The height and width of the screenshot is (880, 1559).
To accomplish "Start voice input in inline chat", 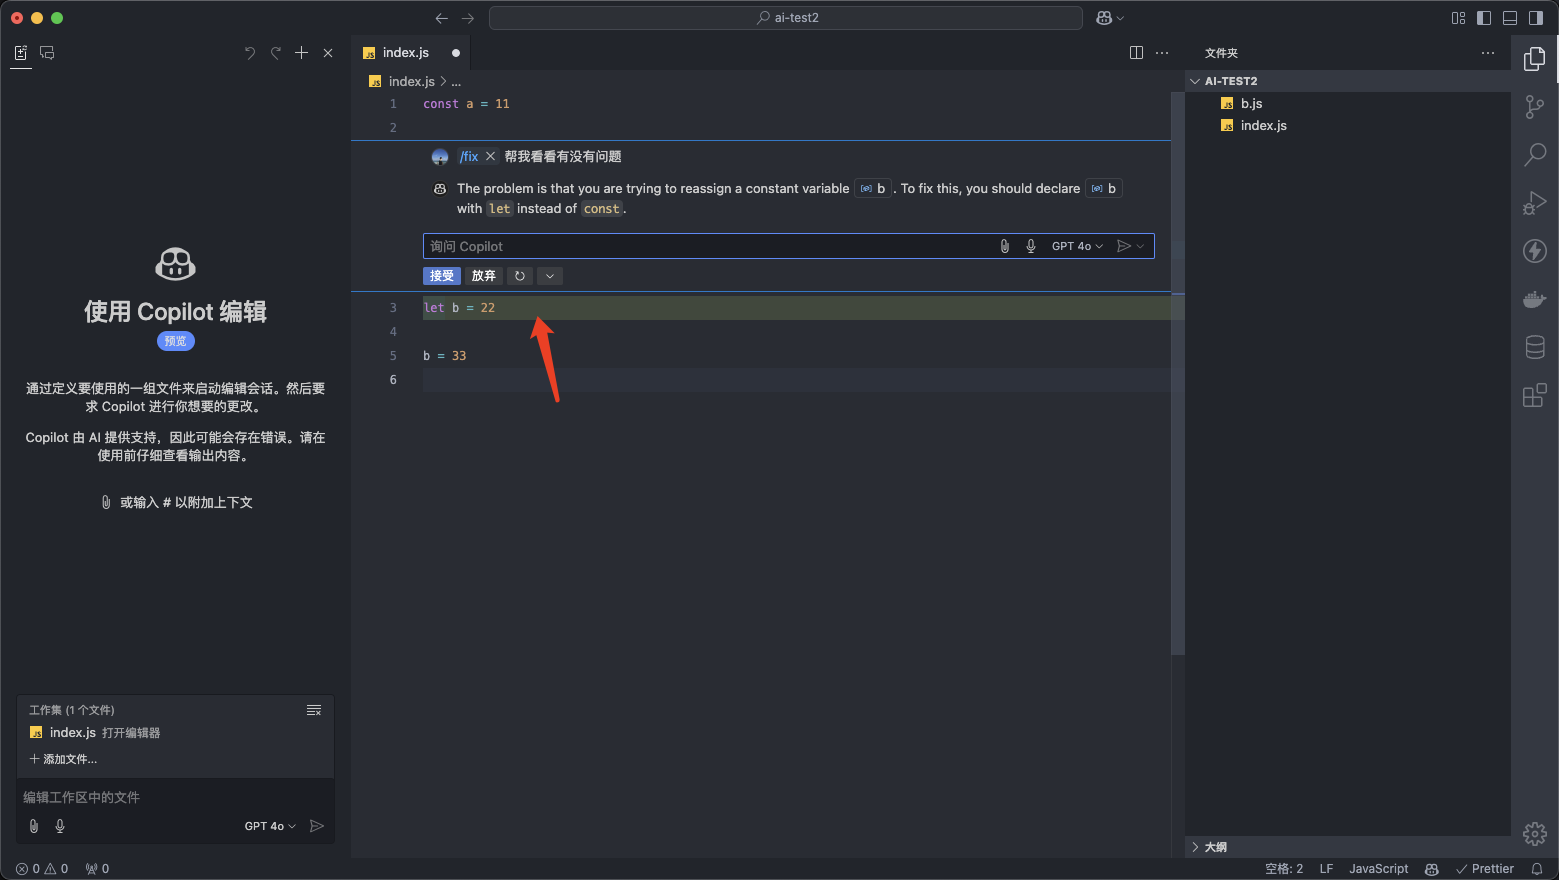I will [1031, 246].
